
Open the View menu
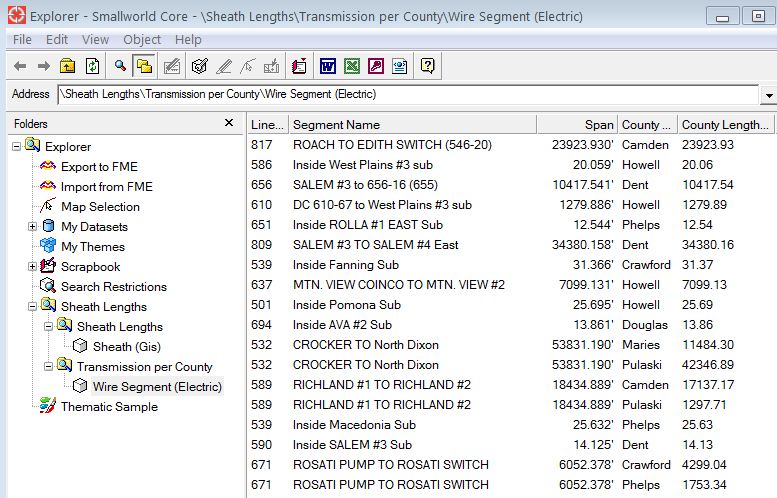tap(95, 40)
